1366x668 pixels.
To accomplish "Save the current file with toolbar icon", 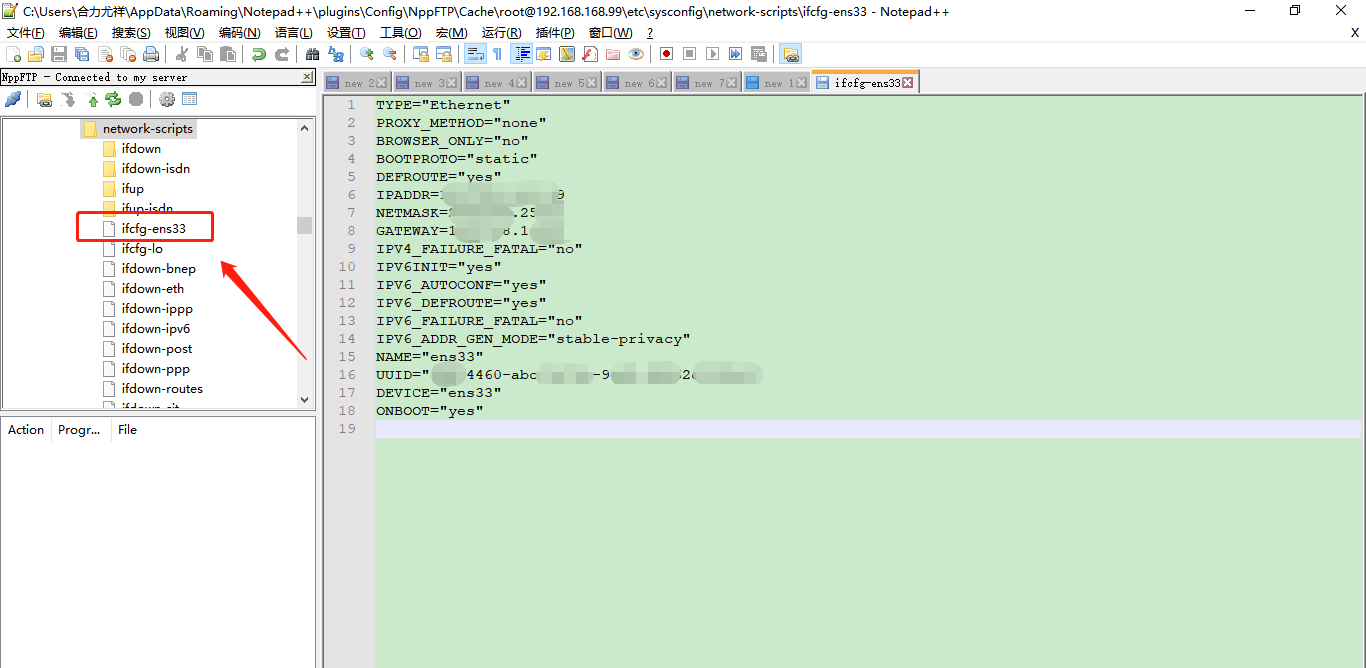I will [59, 54].
